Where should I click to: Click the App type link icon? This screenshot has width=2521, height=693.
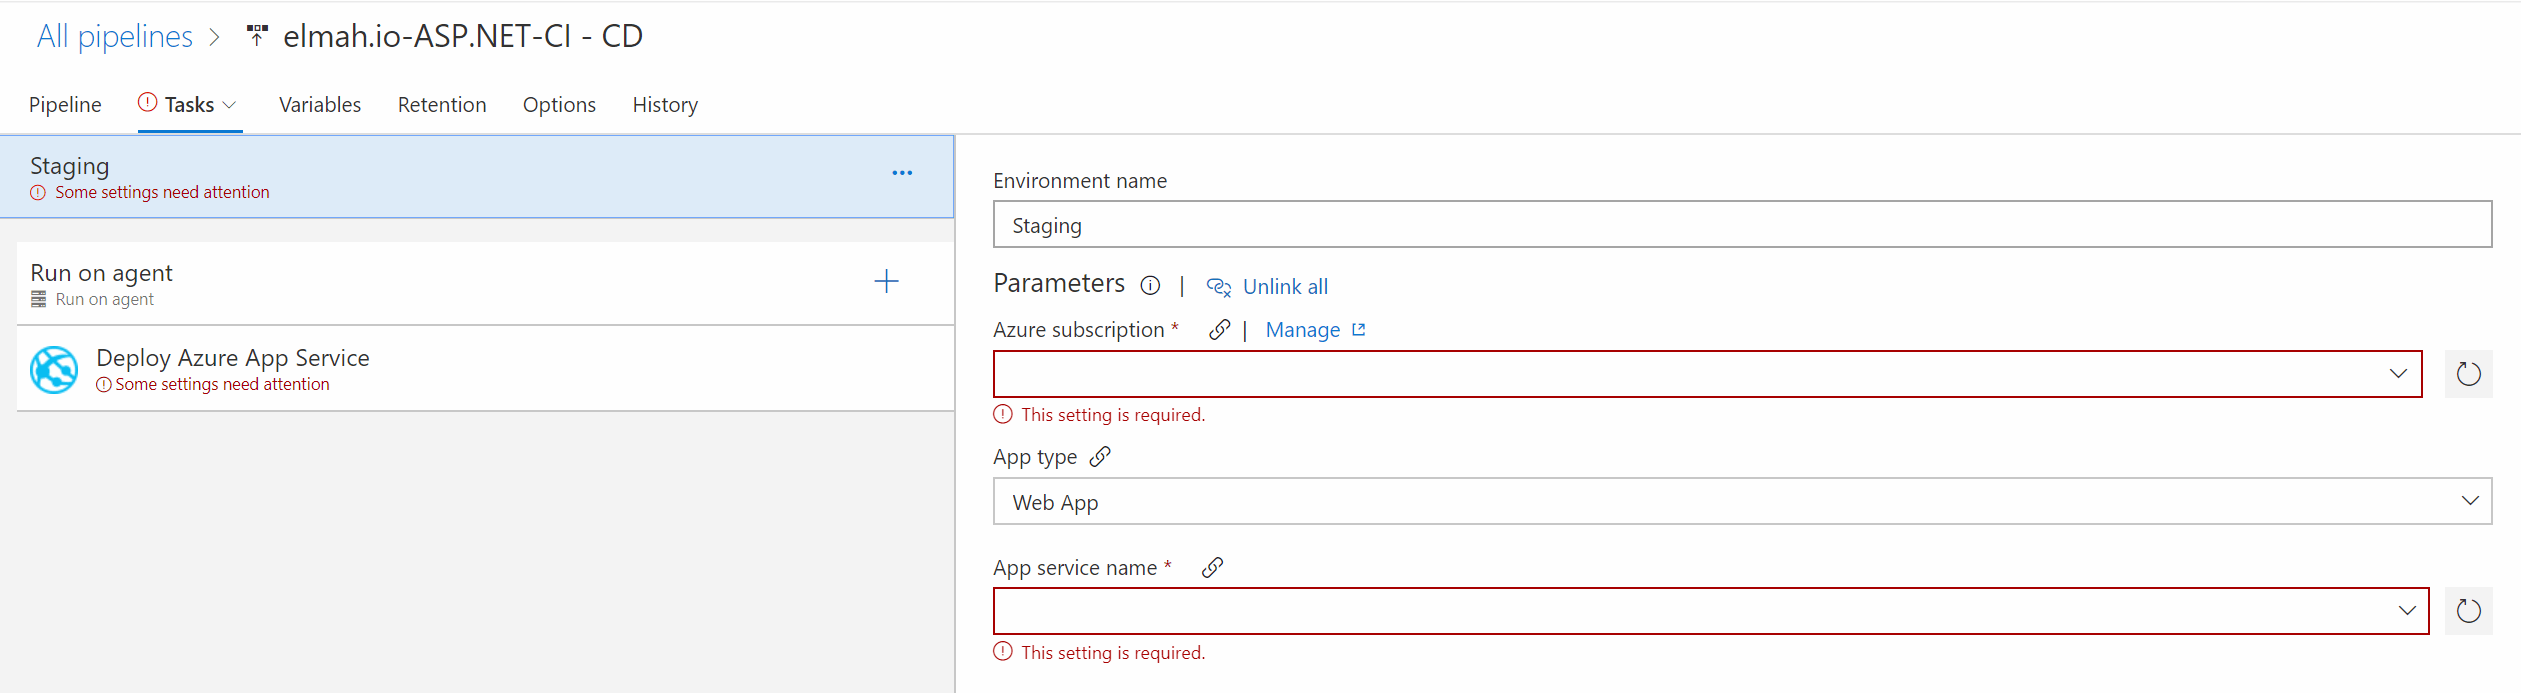tap(1100, 457)
